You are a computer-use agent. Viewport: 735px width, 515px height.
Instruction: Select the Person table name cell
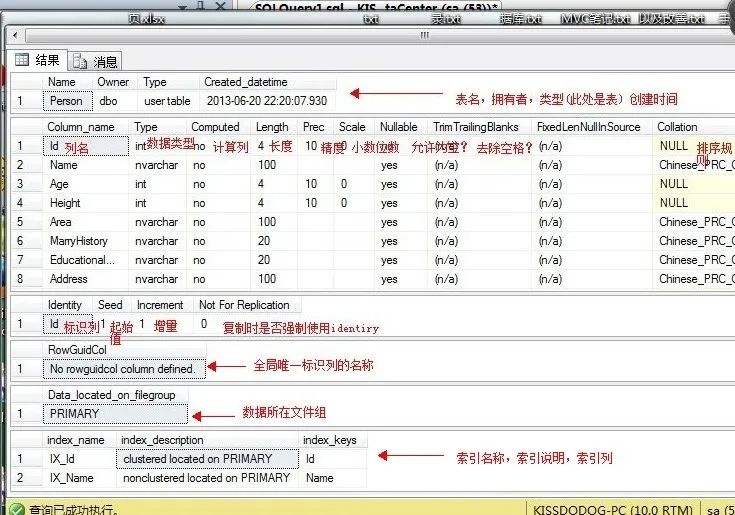(68, 101)
